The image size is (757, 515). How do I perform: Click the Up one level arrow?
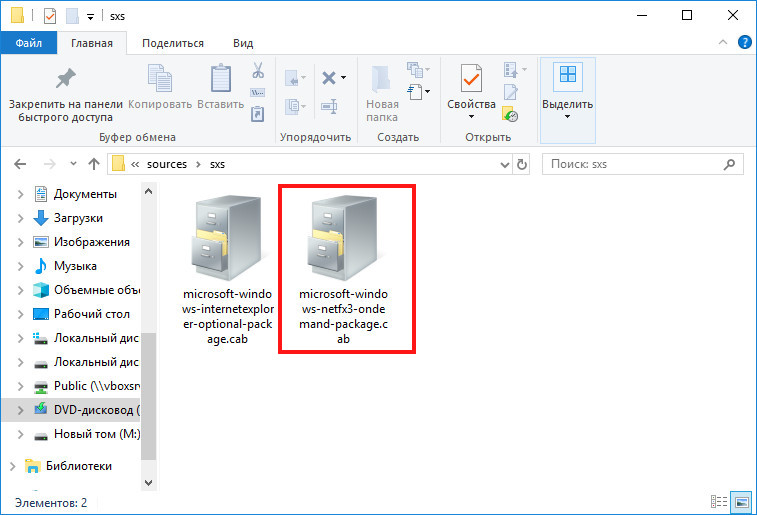coord(94,165)
